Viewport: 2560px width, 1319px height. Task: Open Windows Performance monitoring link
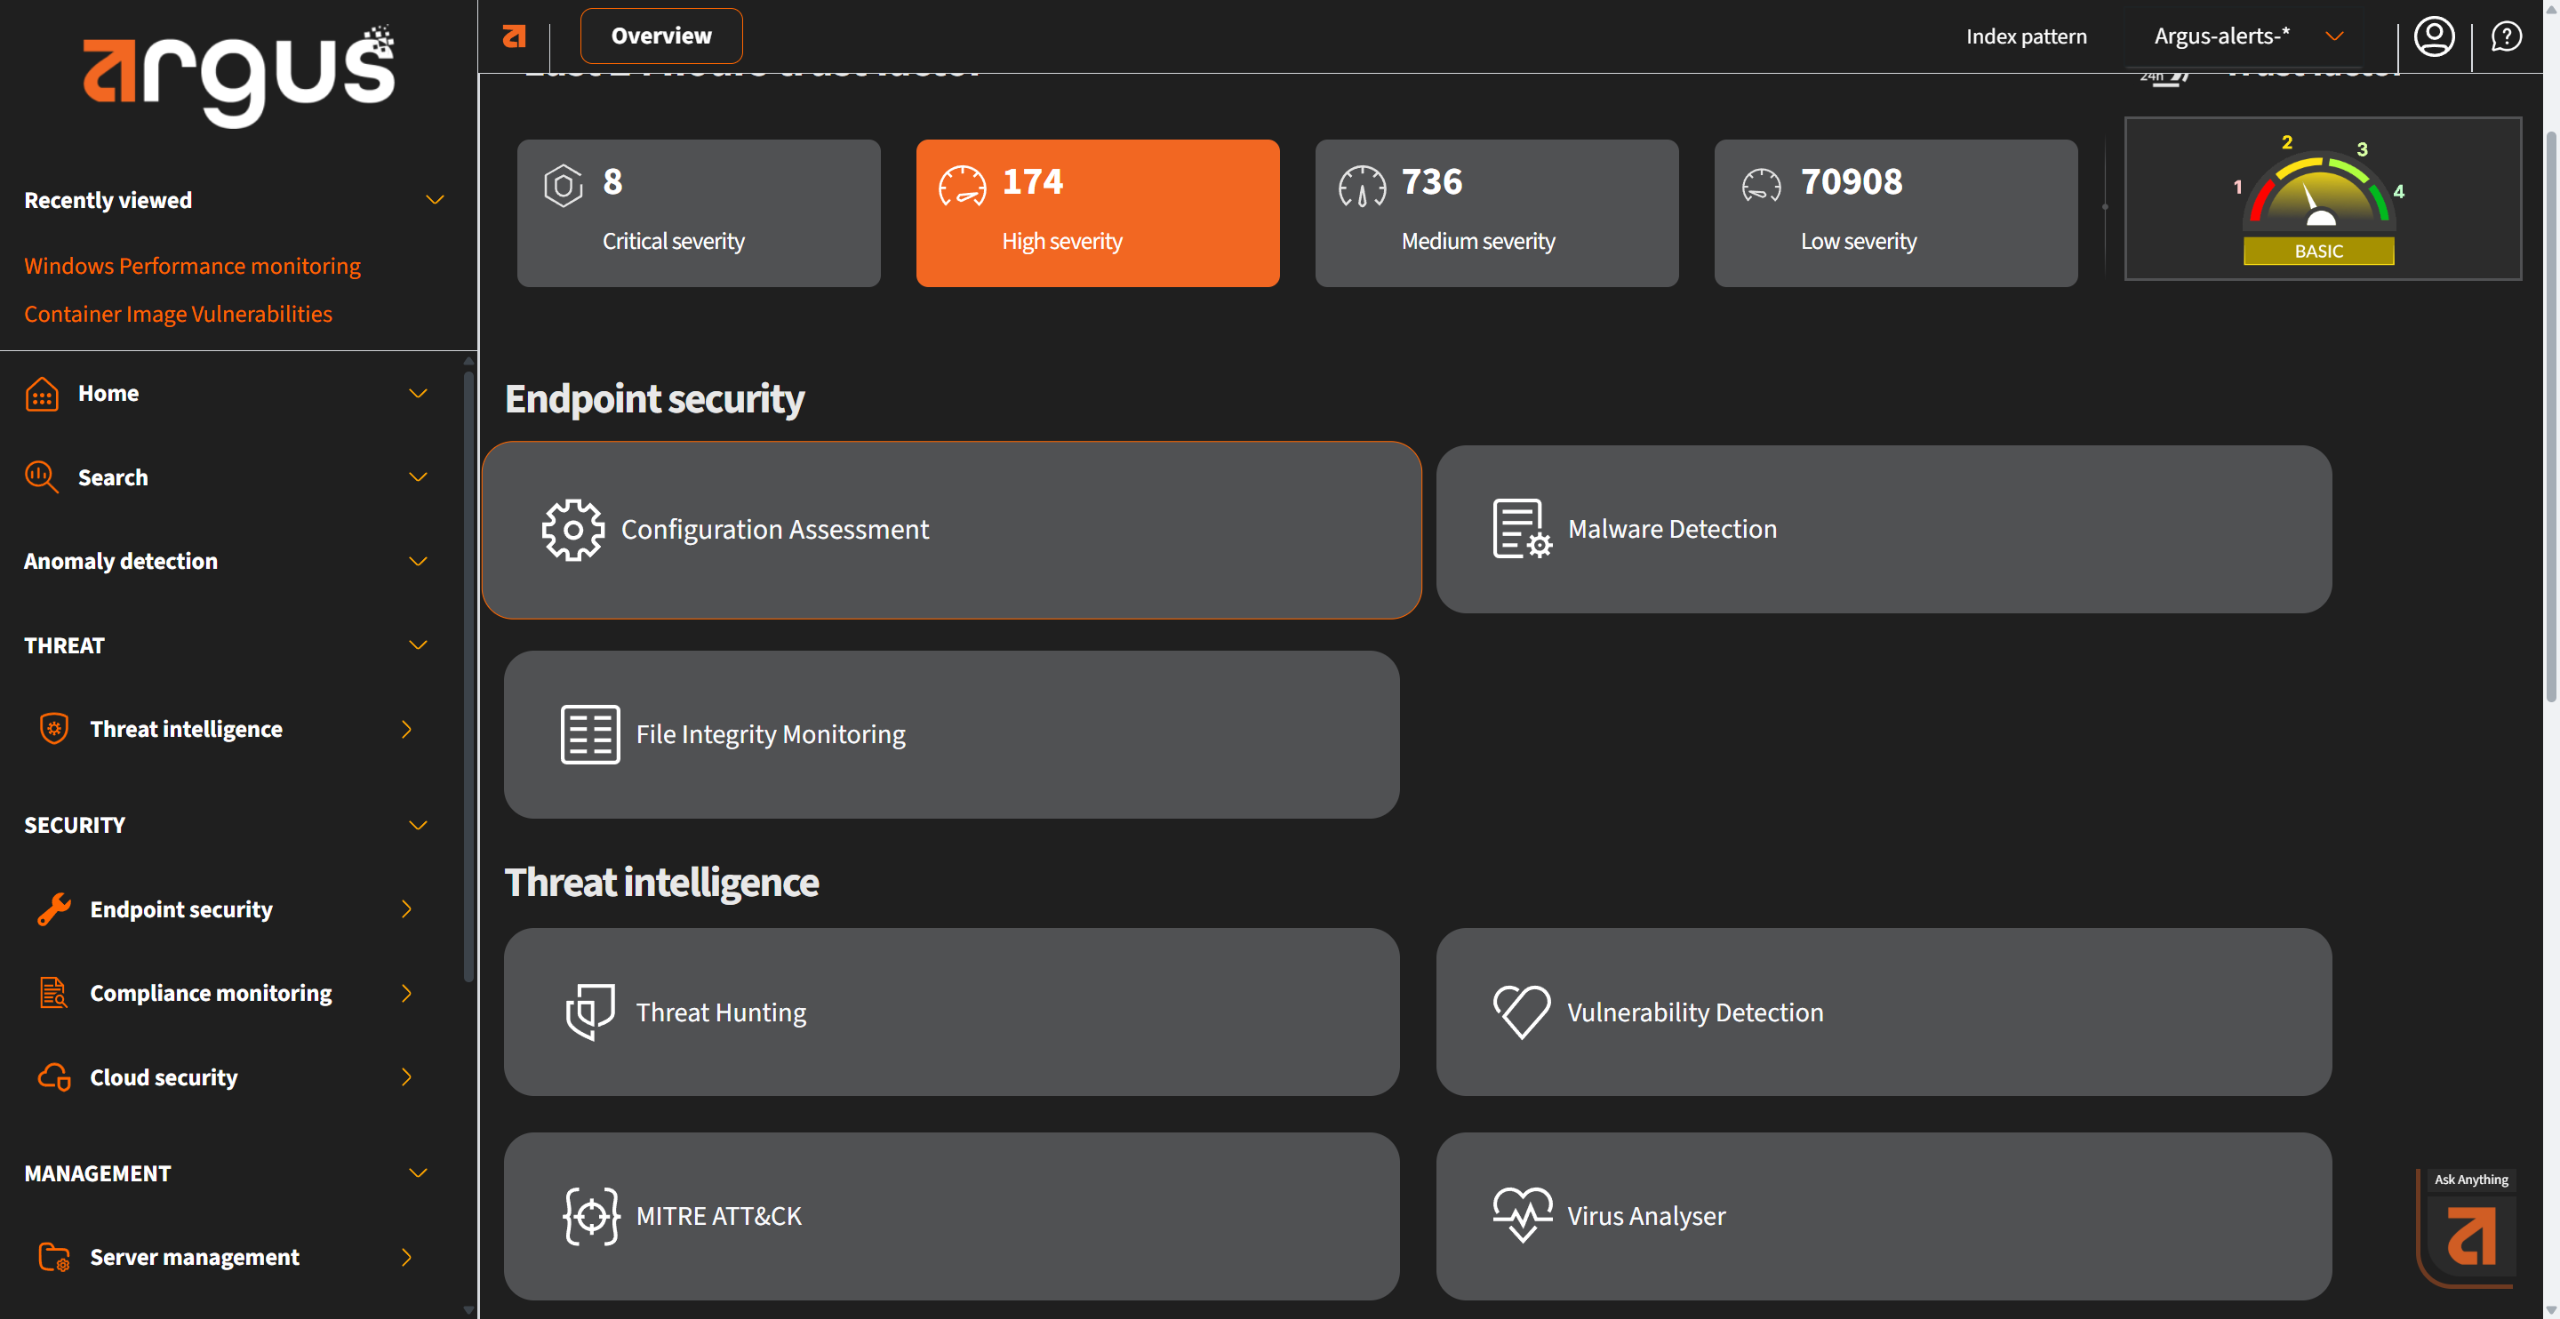pyautogui.click(x=192, y=266)
